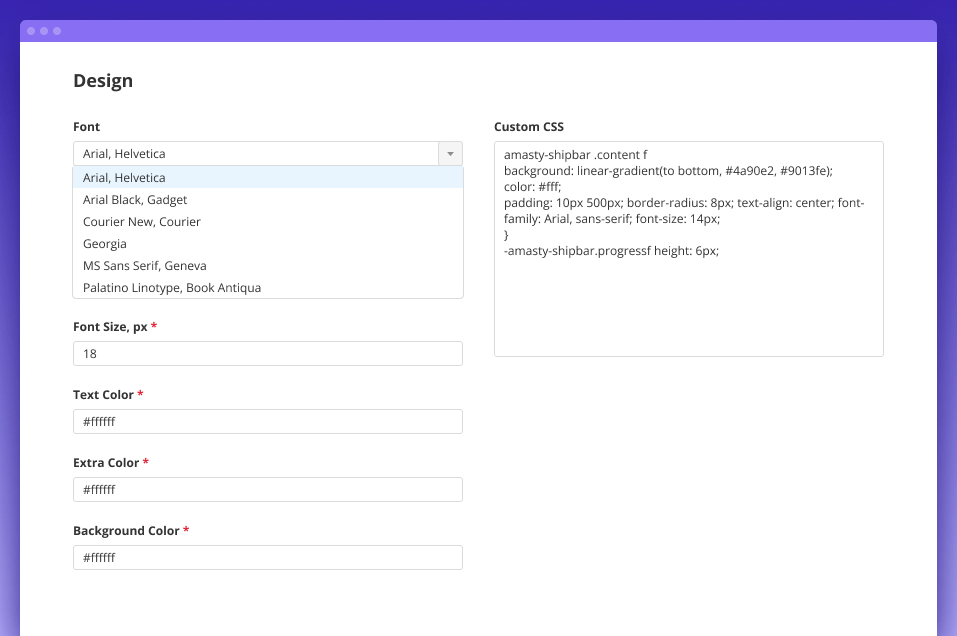Click the Font dropdown arrow button
Screen dimensions: 957x636
point(450,154)
